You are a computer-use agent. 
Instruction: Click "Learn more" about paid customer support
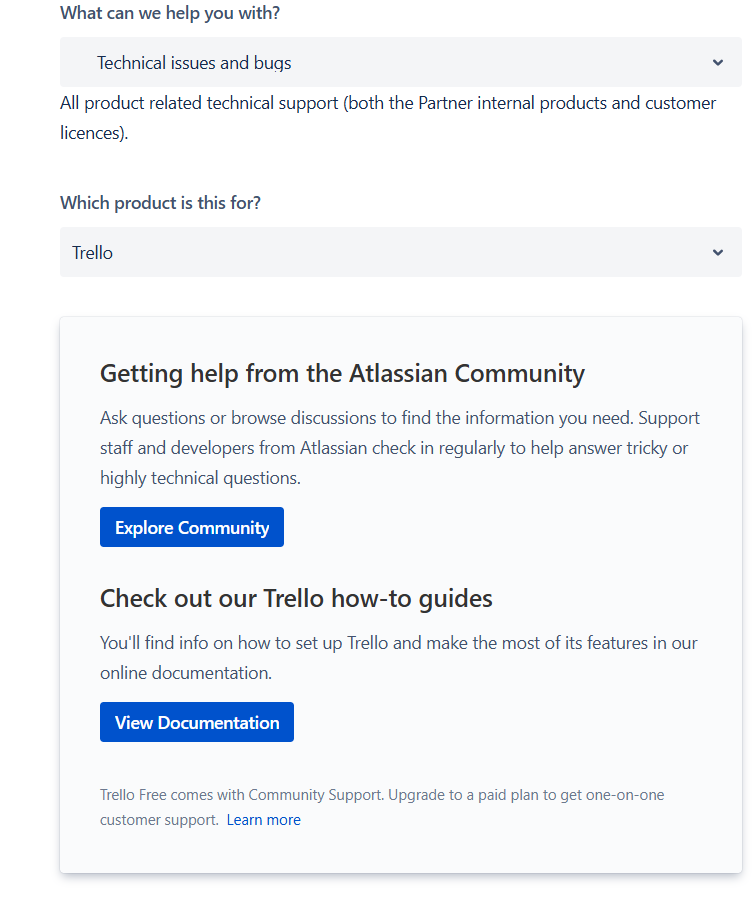263,819
